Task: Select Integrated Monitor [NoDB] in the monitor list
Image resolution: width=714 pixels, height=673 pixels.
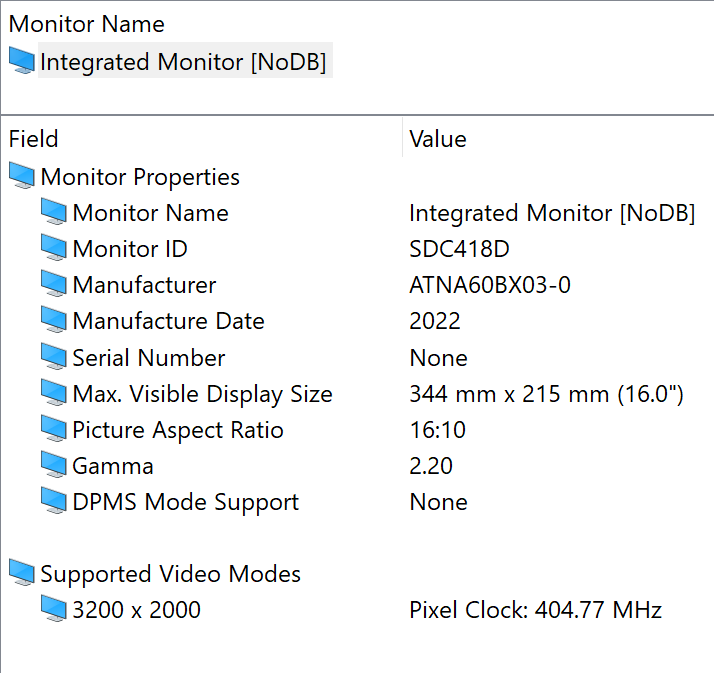Action: tap(183, 62)
